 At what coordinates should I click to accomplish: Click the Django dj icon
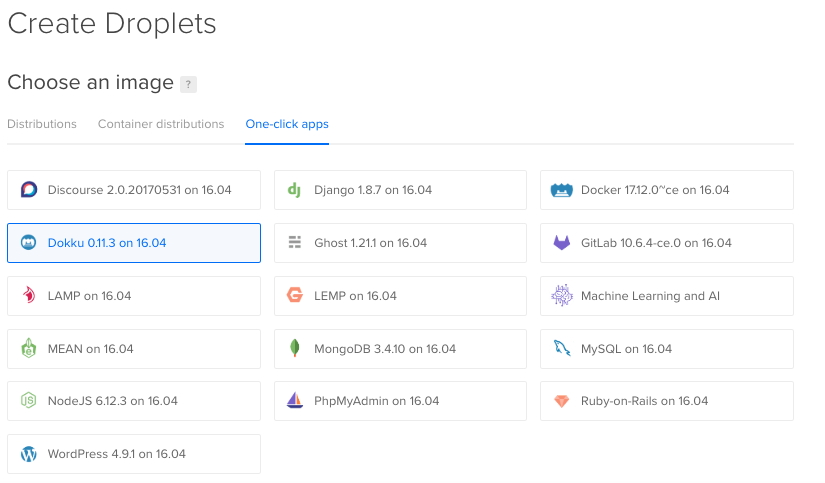[294, 190]
